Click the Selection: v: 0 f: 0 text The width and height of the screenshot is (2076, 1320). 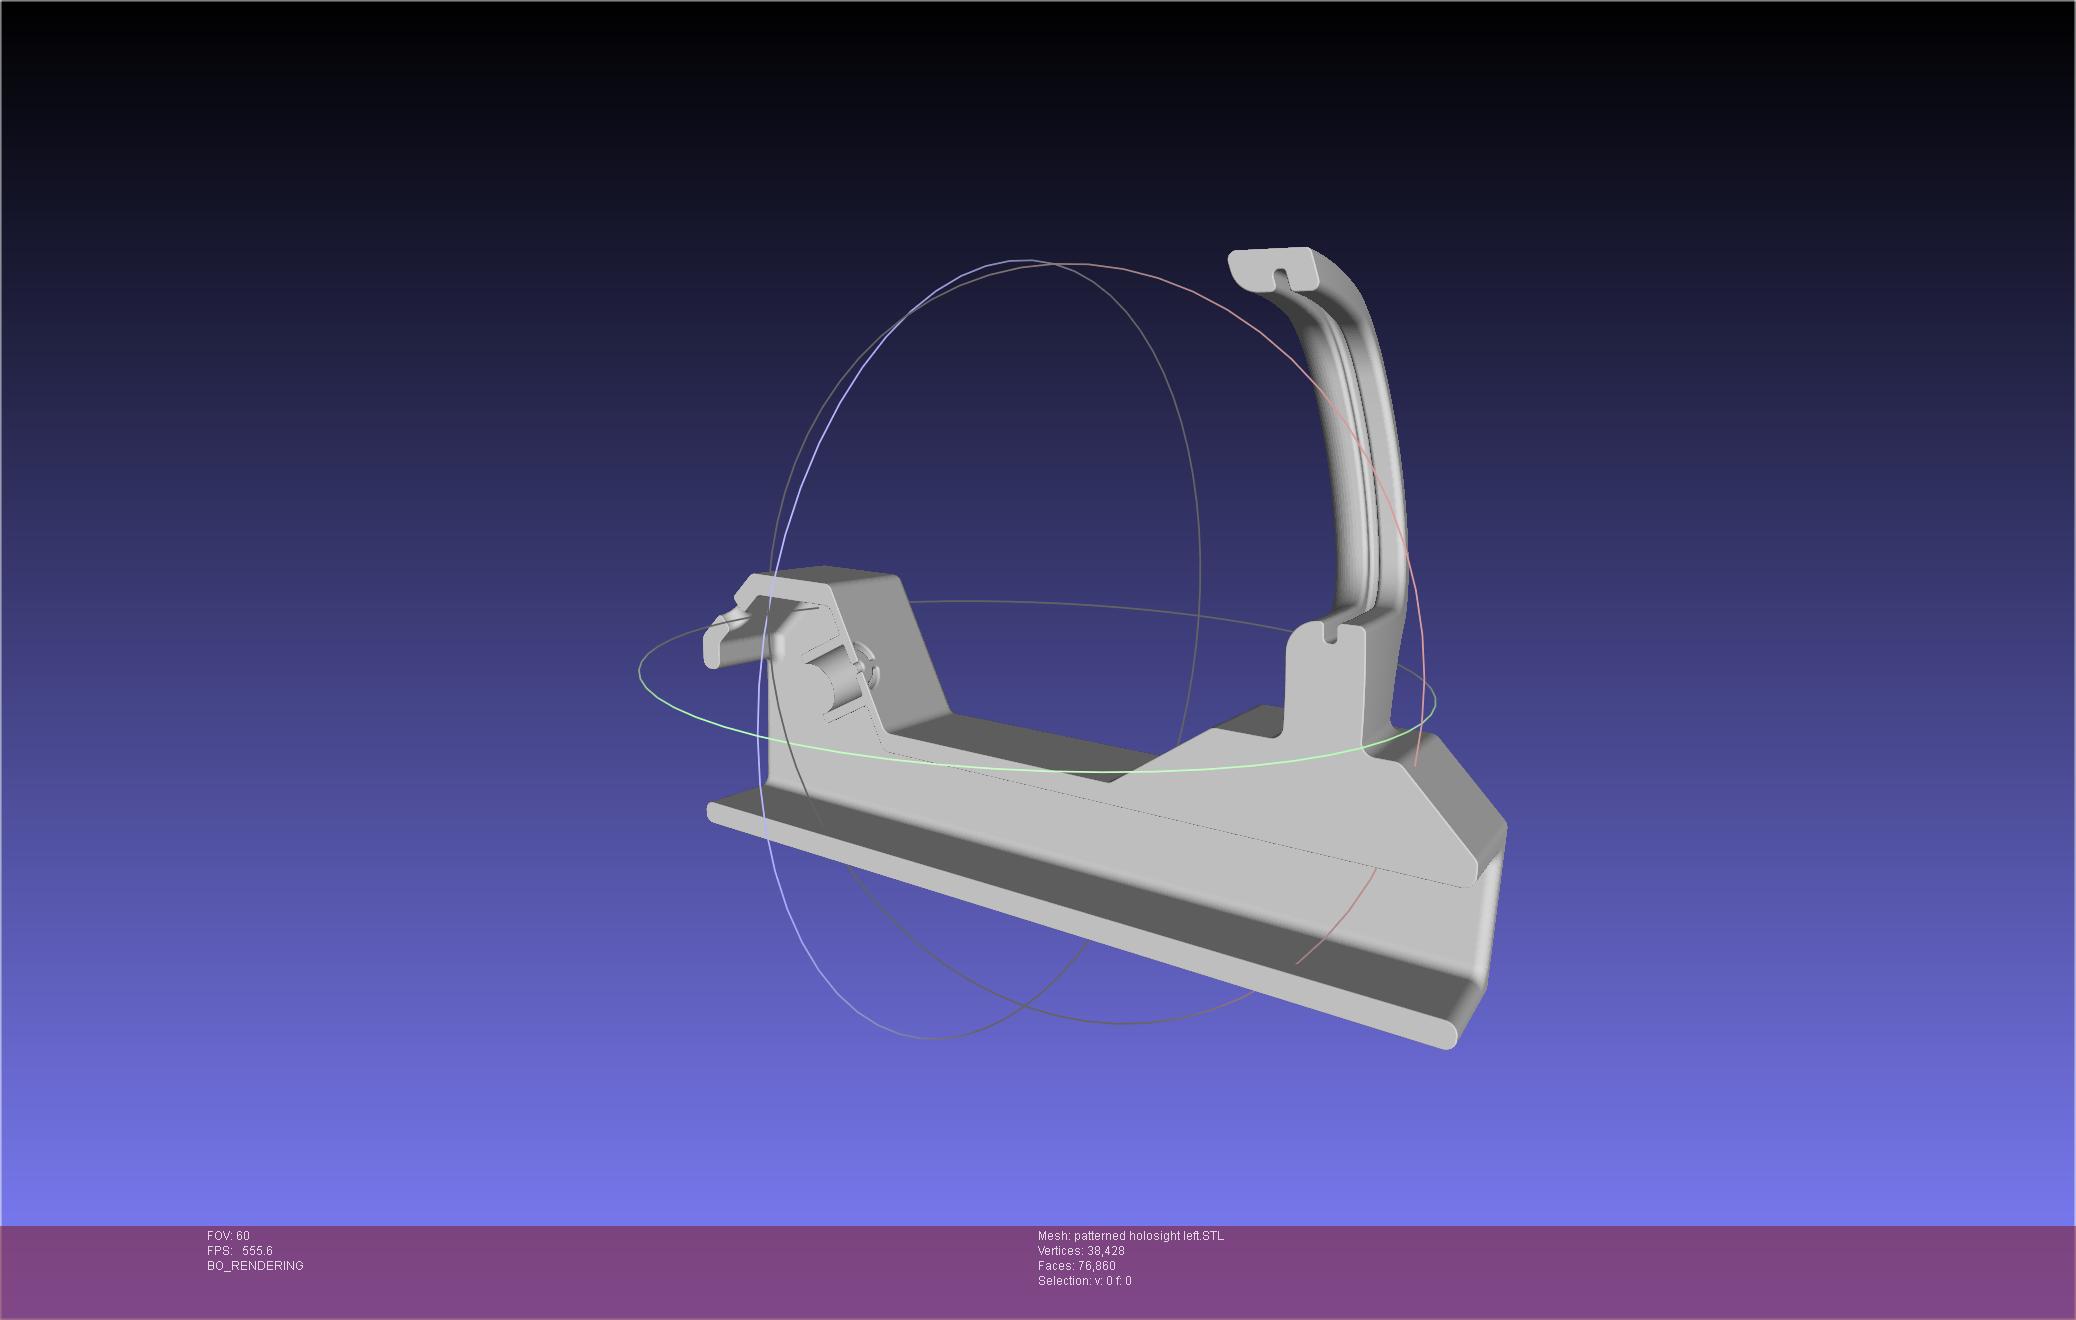click(x=1084, y=1281)
